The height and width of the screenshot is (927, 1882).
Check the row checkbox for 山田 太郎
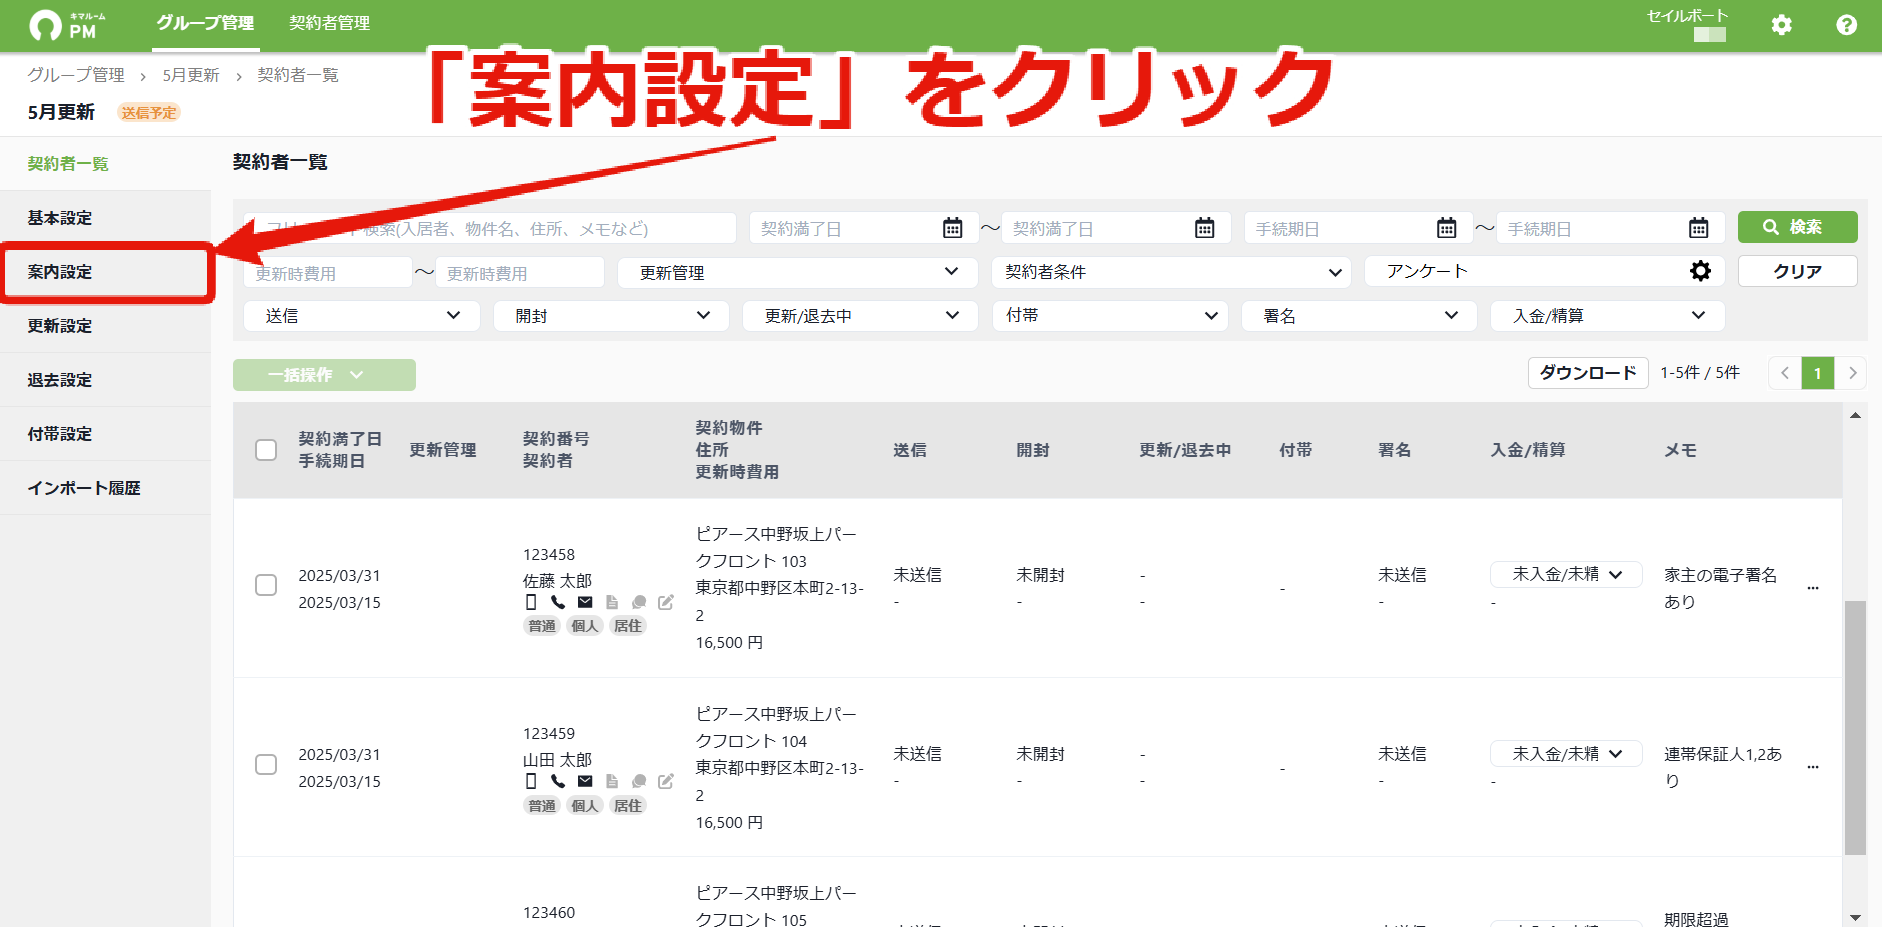pyautogui.click(x=266, y=765)
